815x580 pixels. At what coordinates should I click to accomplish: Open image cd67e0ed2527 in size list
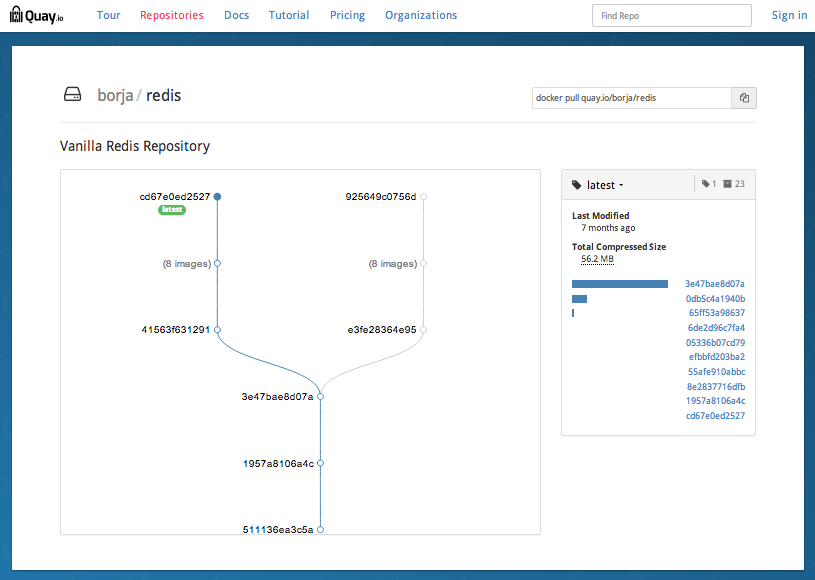[x=715, y=416]
